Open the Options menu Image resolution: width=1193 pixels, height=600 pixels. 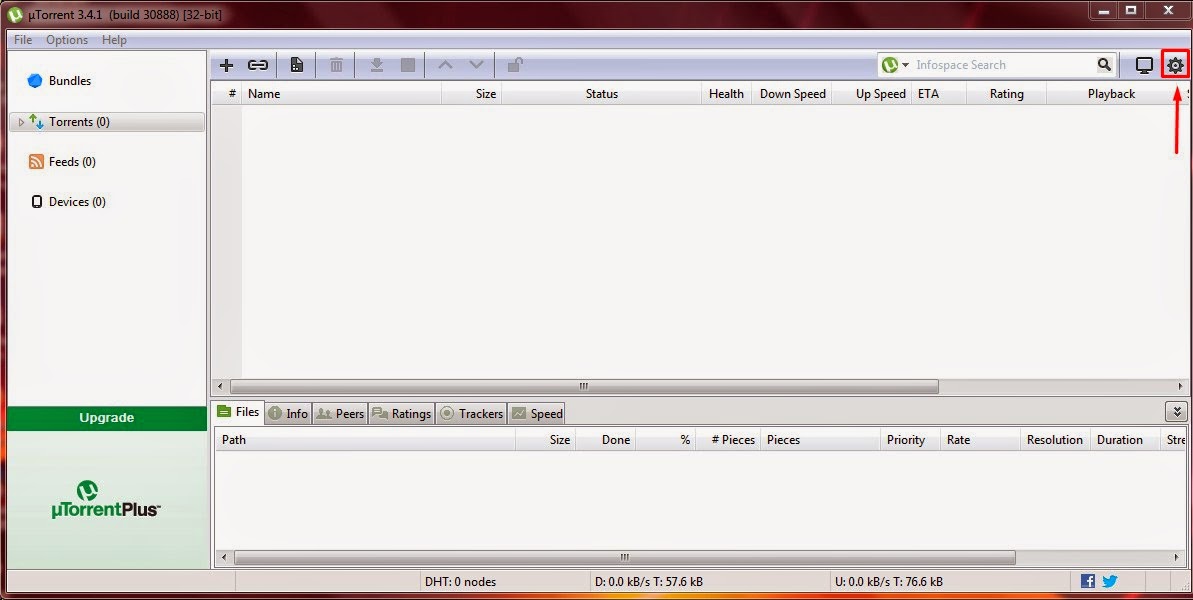67,40
